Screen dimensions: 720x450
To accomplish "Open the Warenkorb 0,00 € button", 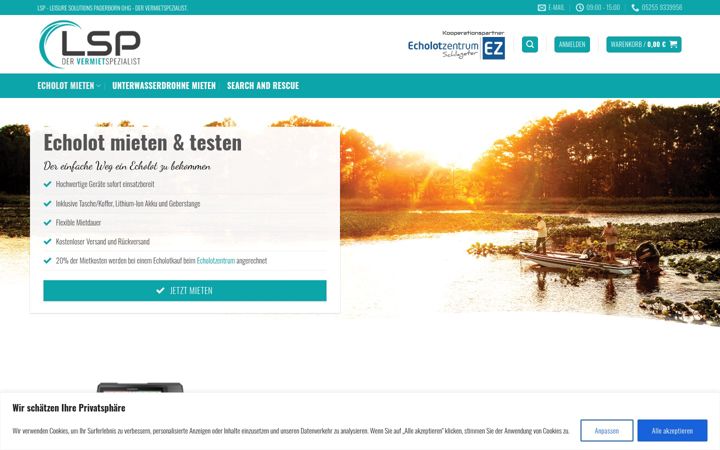I will pyautogui.click(x=643, y=45).
